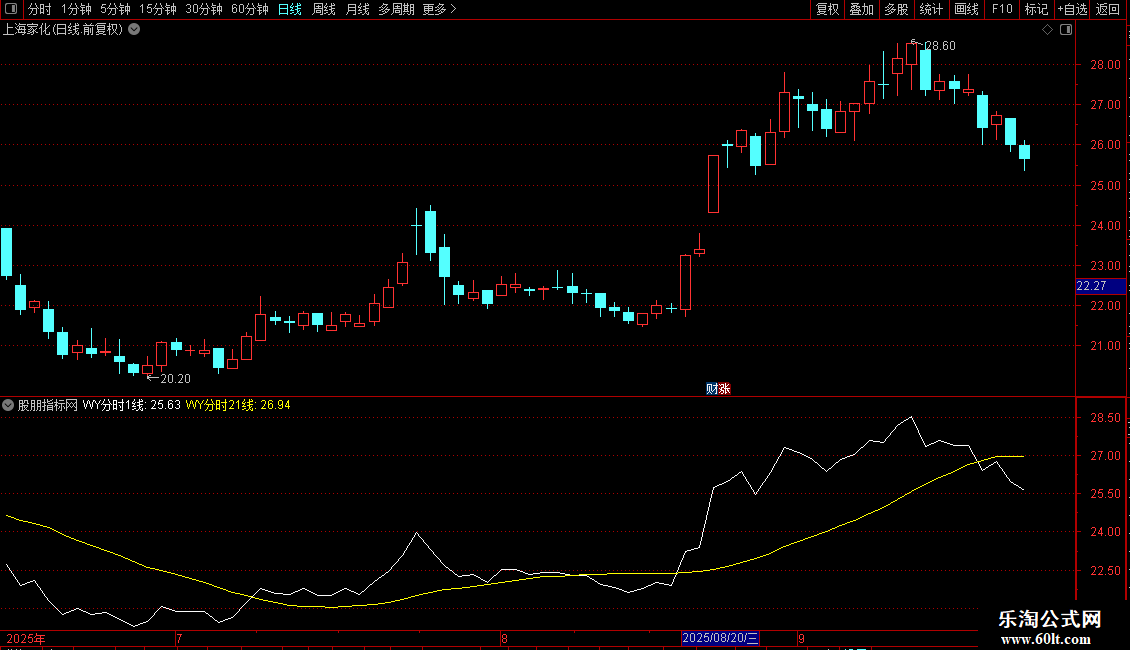The width and height of the screenshot is (1130, 650).
Task: Click the 2025/08/20 date marker
Action: click(x=720, y=638)
